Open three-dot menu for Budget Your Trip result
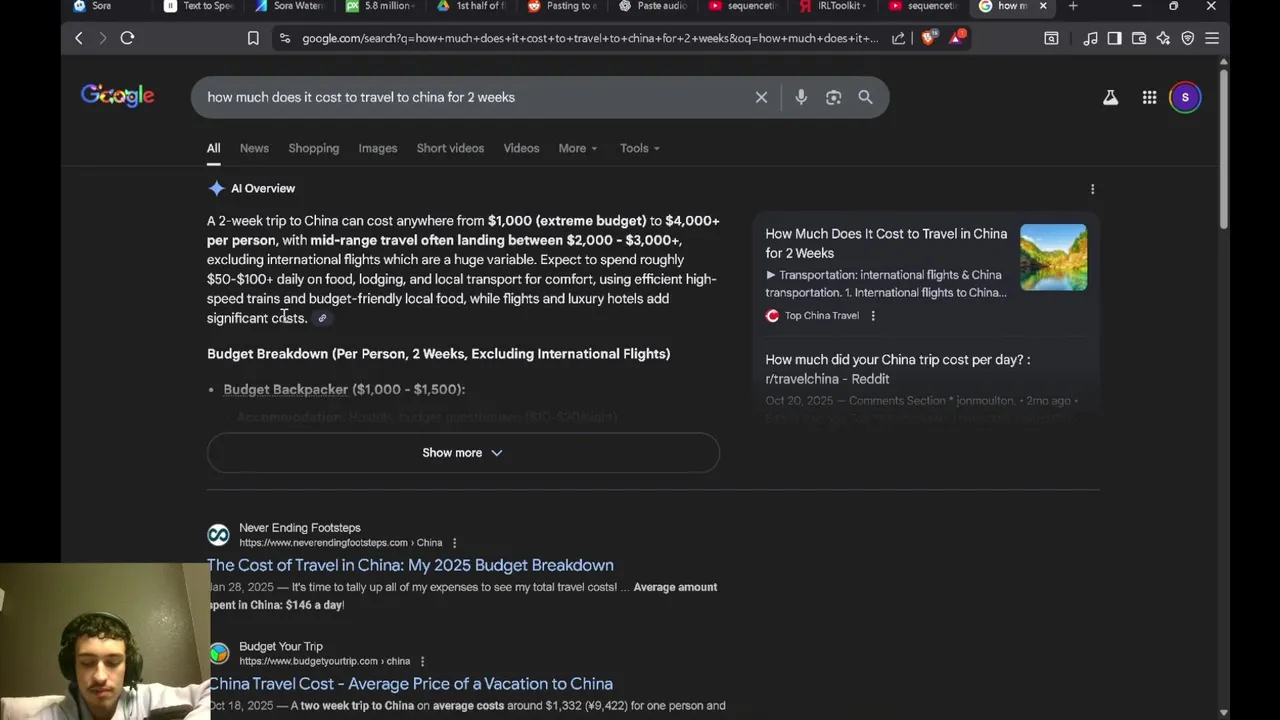Image resolution: width=1280 pixels, height=720 pixels. pos(422,661)
